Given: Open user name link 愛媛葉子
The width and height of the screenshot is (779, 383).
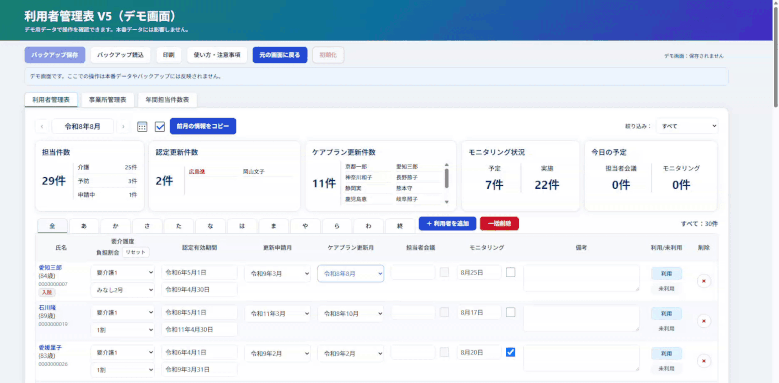Looking at the screenshot, I should coord(50,347).
